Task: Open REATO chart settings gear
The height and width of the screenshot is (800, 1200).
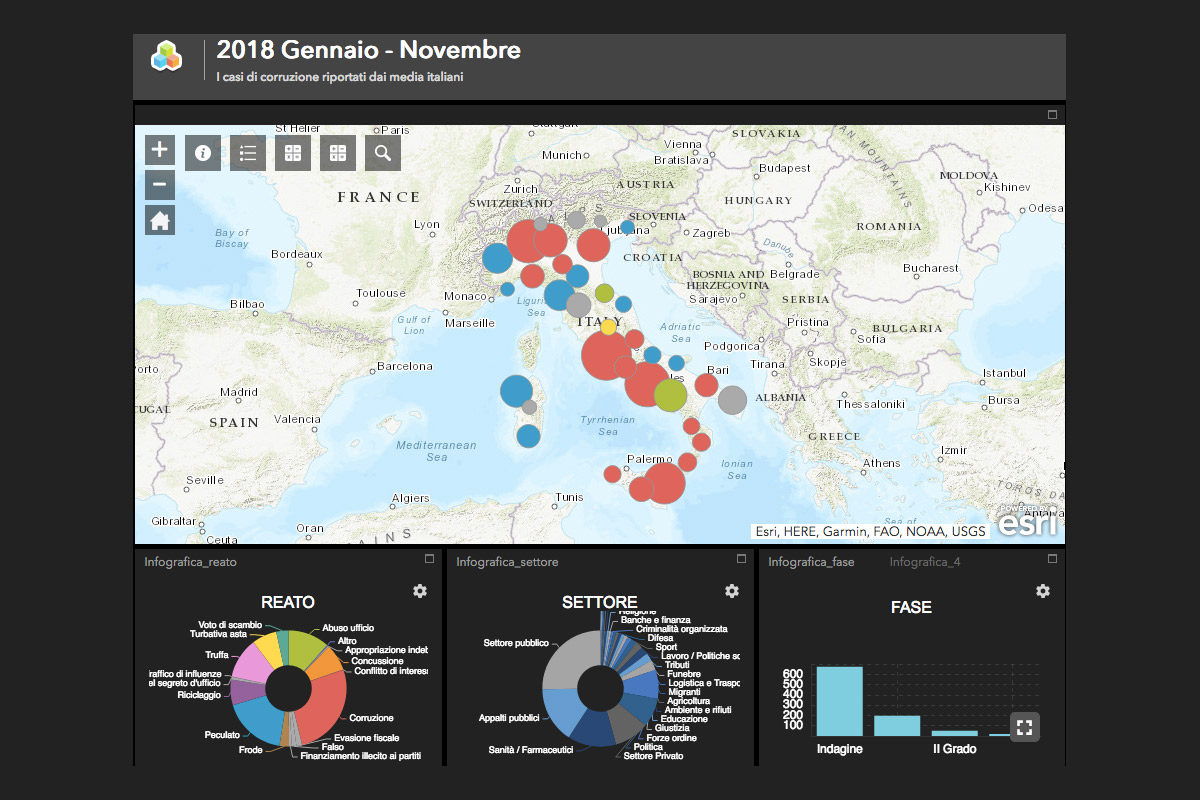Action: [x=420, y=591]
